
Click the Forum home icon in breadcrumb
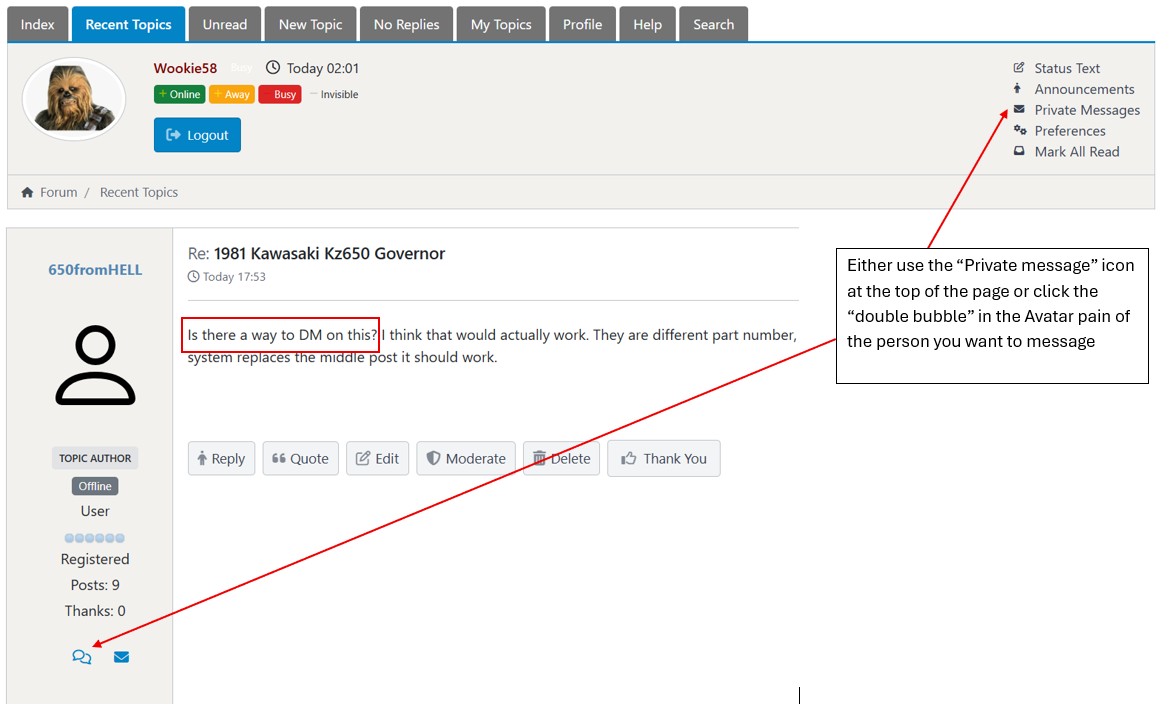(x=28, y=192)
